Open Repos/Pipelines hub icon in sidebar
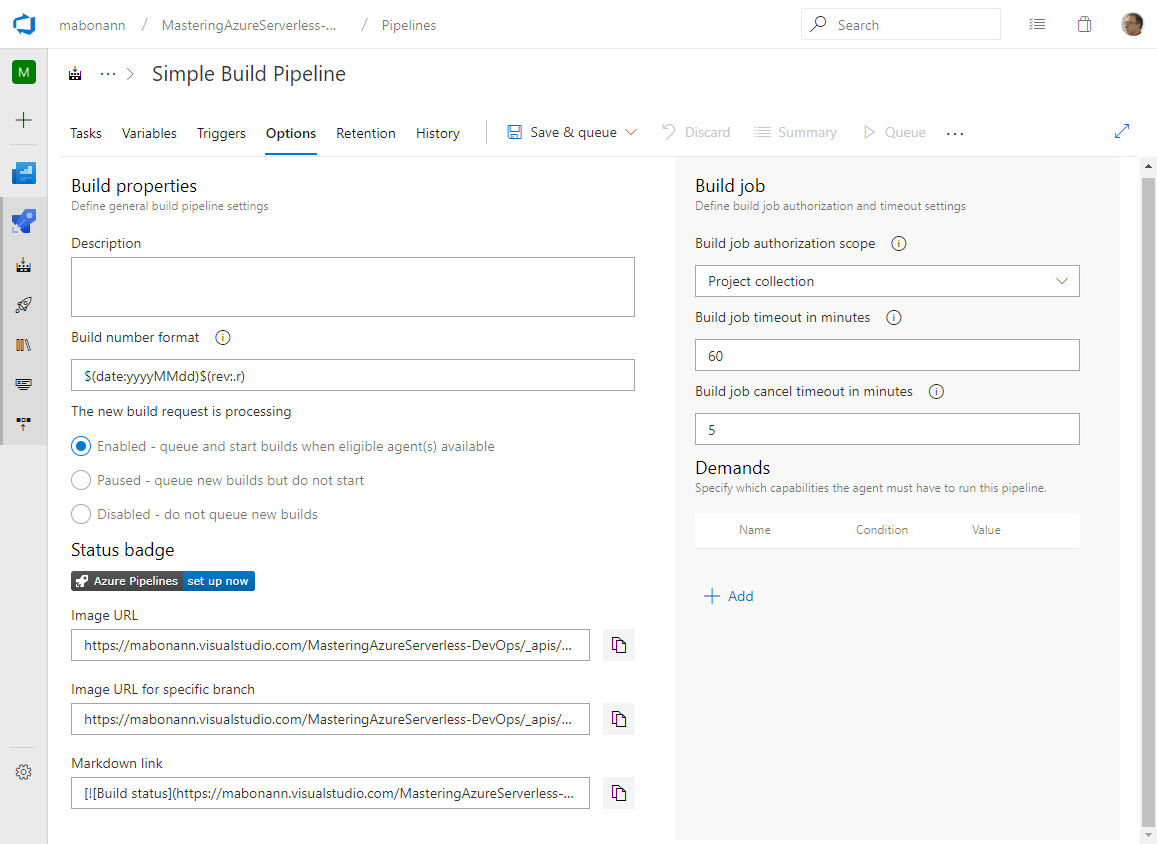 (x=24, y=221)
